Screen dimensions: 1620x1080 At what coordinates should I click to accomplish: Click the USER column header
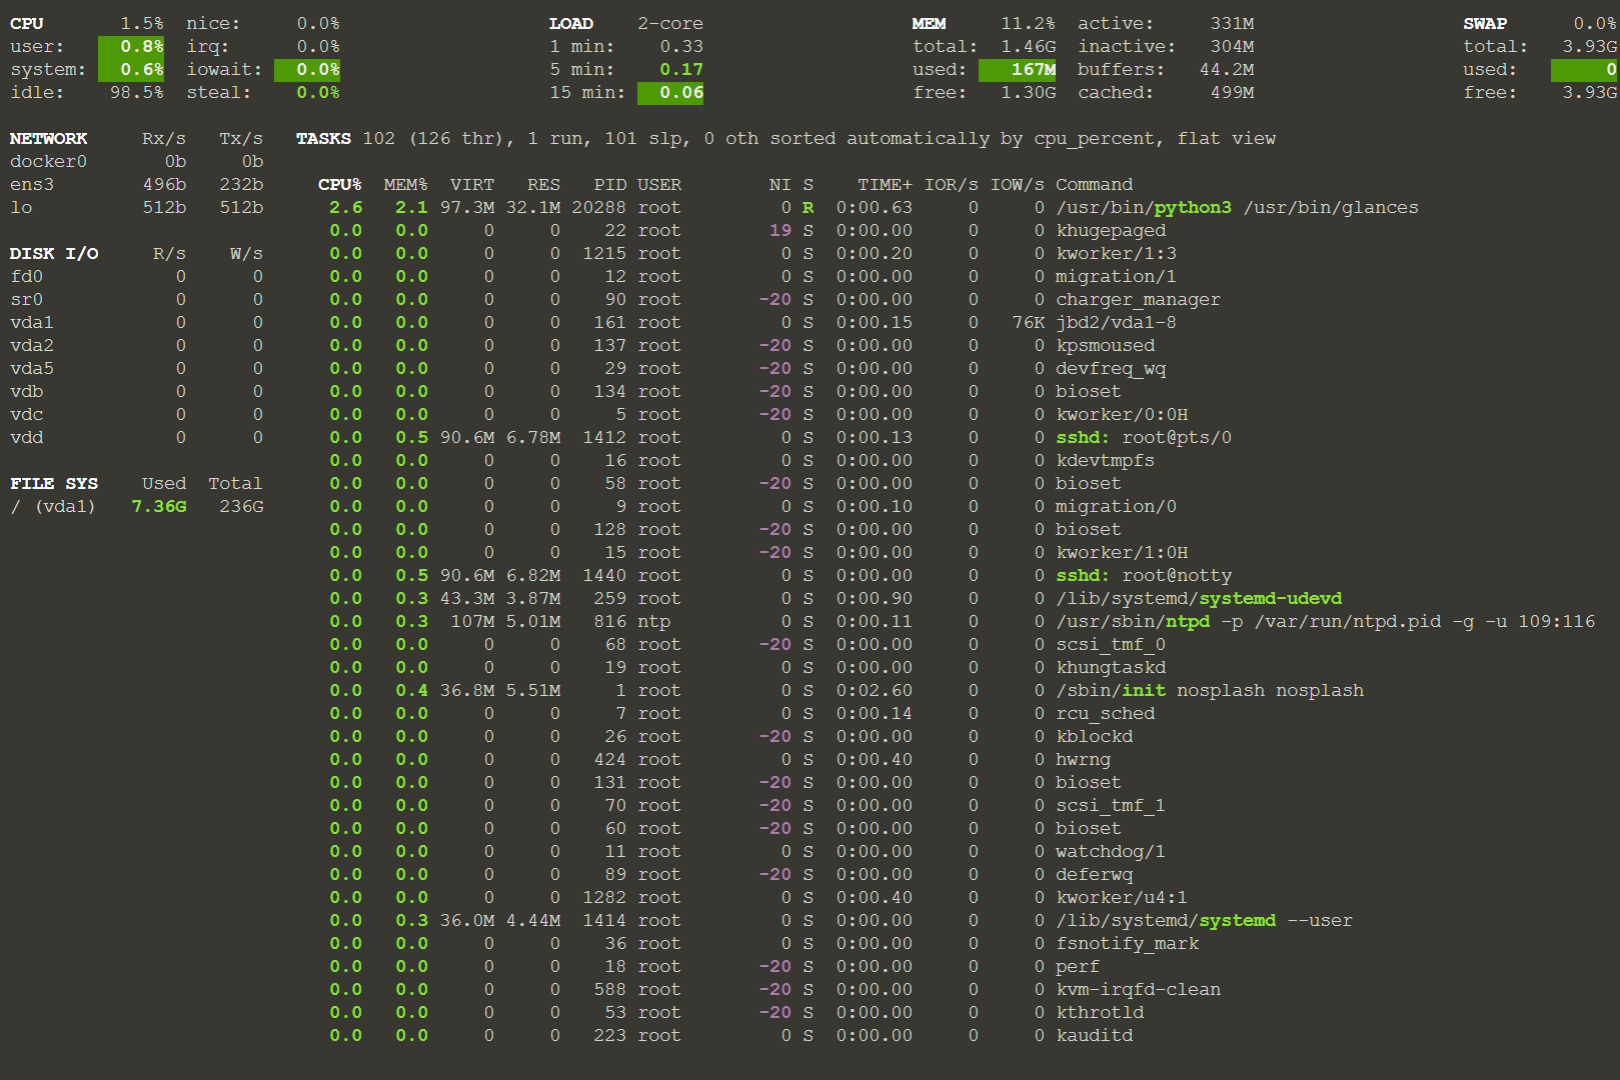(659, 184)
